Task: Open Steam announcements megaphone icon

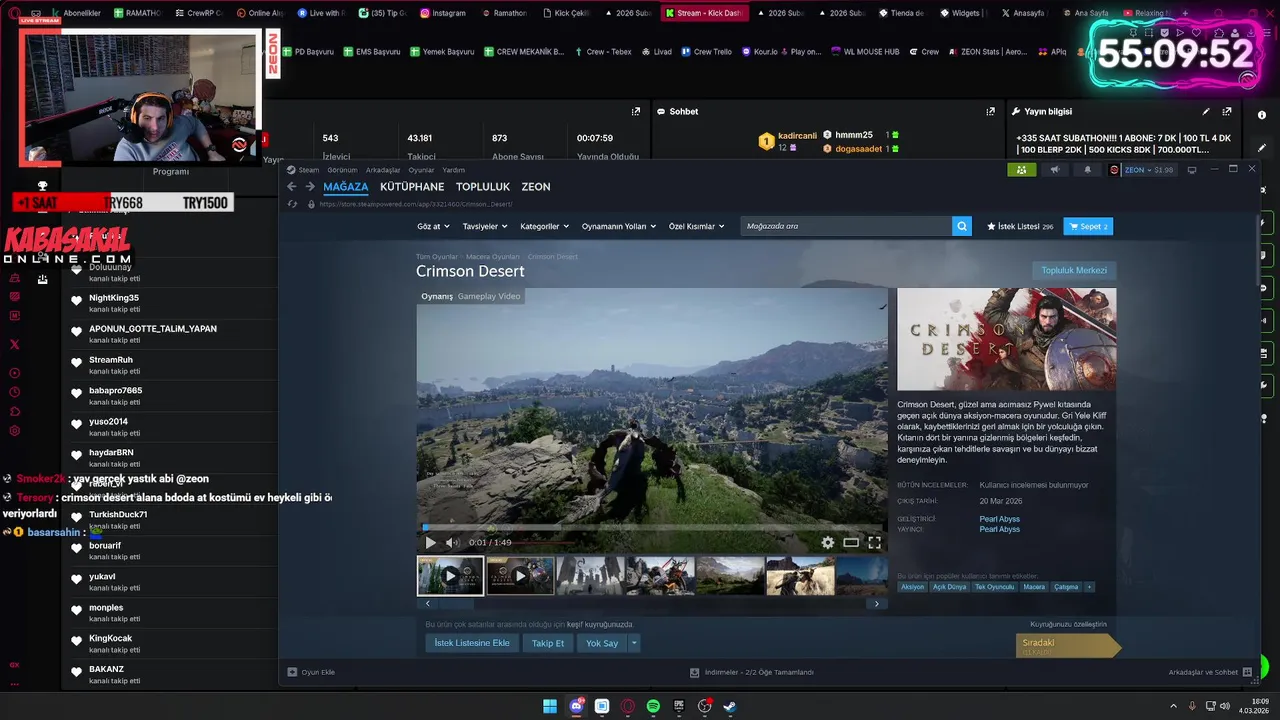Action: pyautogui.click(x=1055, y=170)
